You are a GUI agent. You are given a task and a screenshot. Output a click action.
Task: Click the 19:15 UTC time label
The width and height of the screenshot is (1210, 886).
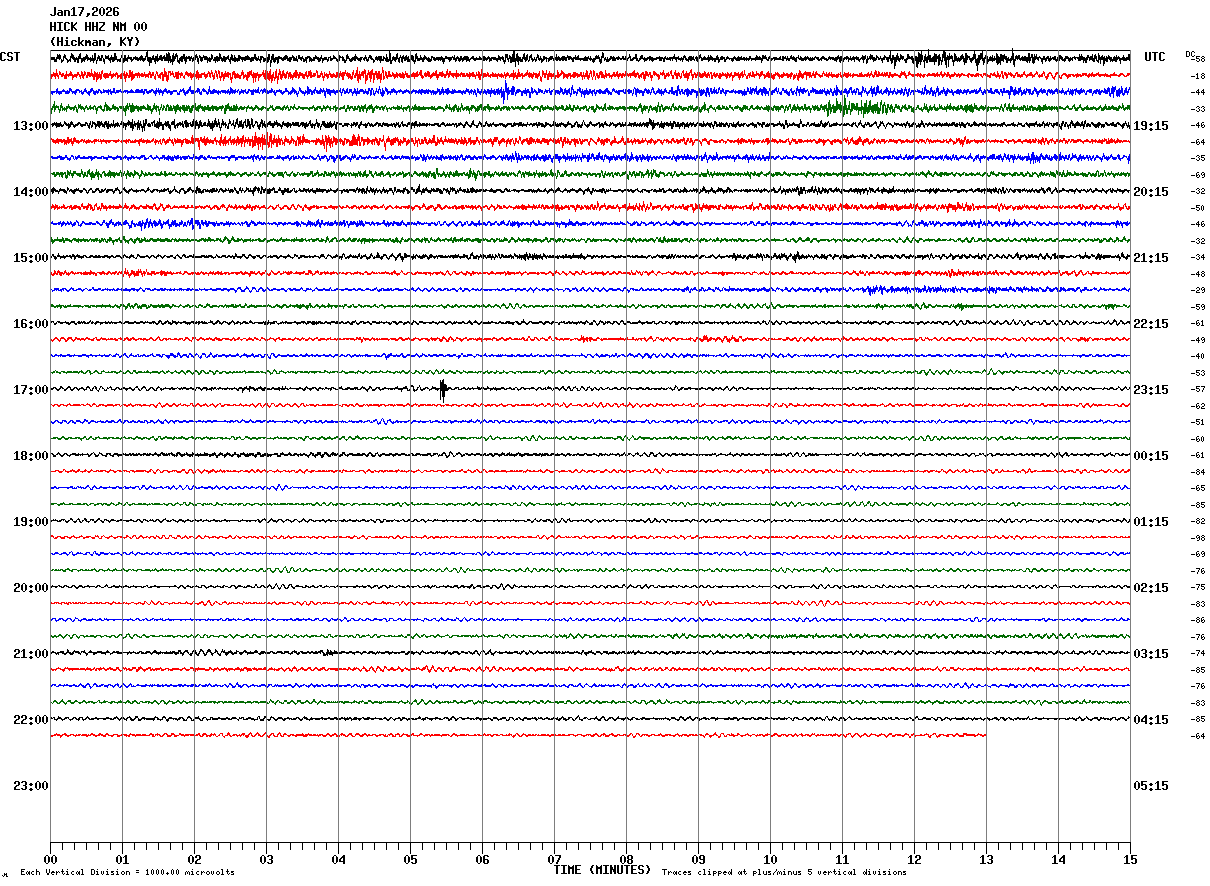[1150, 126]
